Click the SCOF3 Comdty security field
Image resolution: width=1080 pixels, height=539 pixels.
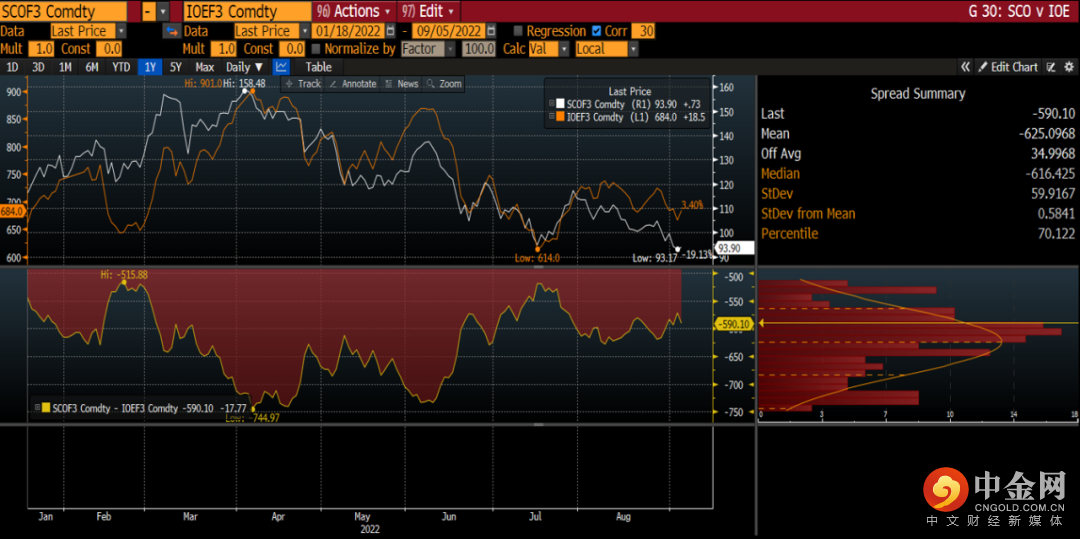coord(63,11)
